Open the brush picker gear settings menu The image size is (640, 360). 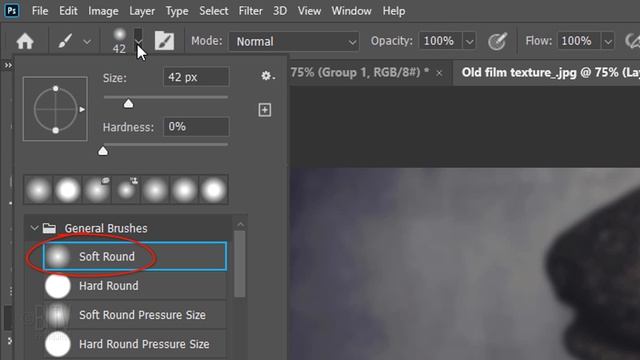(267, 76)
